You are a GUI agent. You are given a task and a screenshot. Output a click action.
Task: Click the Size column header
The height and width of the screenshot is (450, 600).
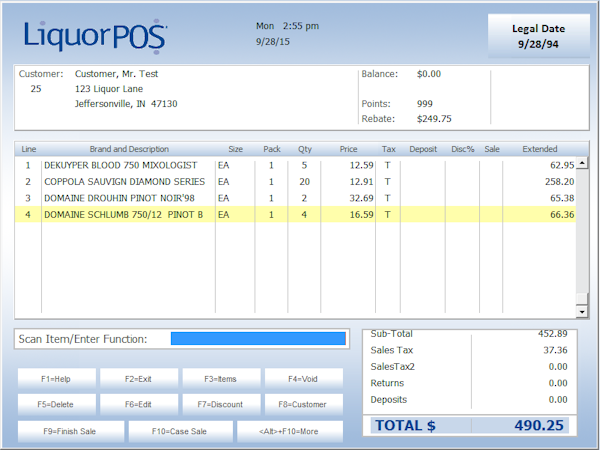(x=235, y=149)
